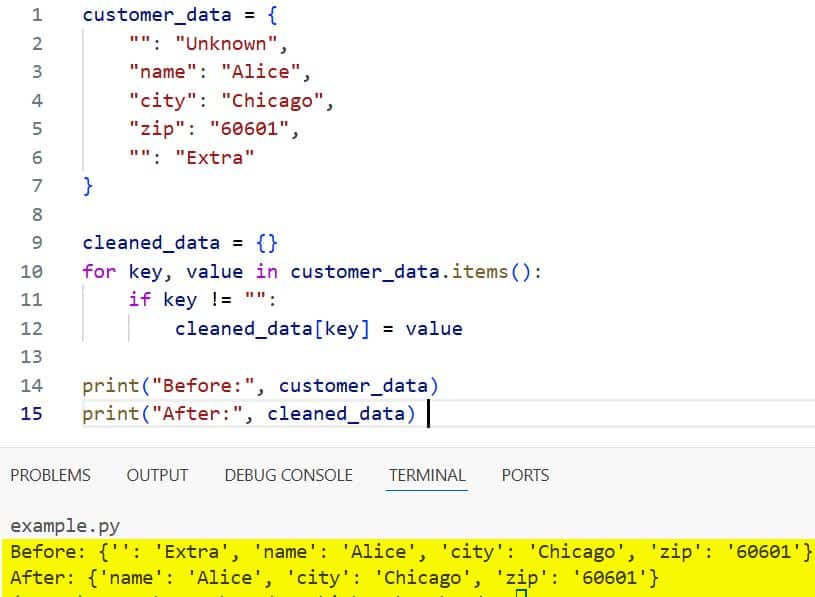Click line number 1 in the gutter

[x=37, y=15]
